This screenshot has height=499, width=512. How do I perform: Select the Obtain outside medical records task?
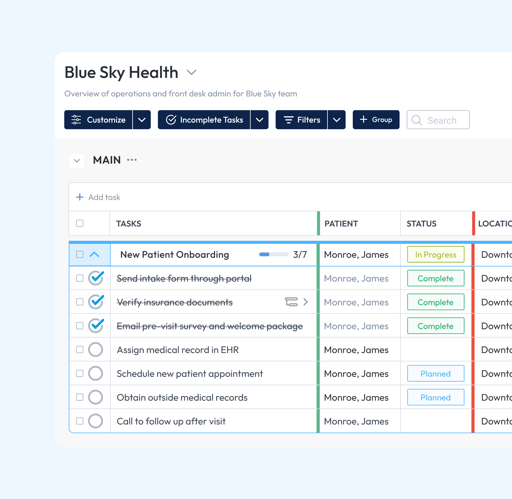tap(182, 397)
